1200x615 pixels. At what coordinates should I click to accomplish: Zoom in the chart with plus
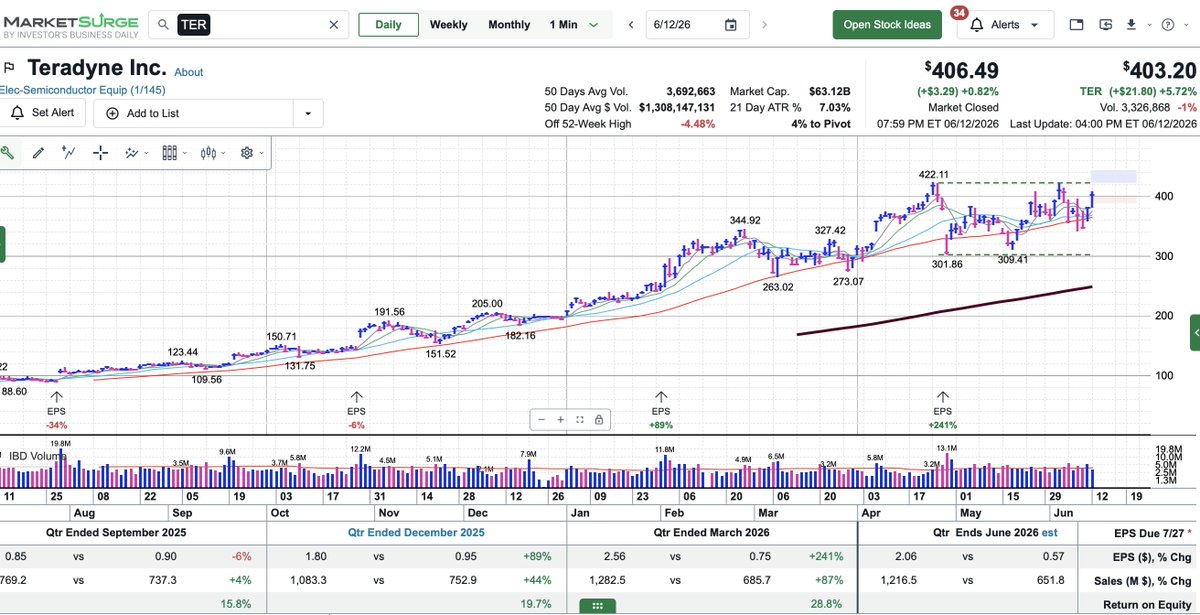[560, 420]
